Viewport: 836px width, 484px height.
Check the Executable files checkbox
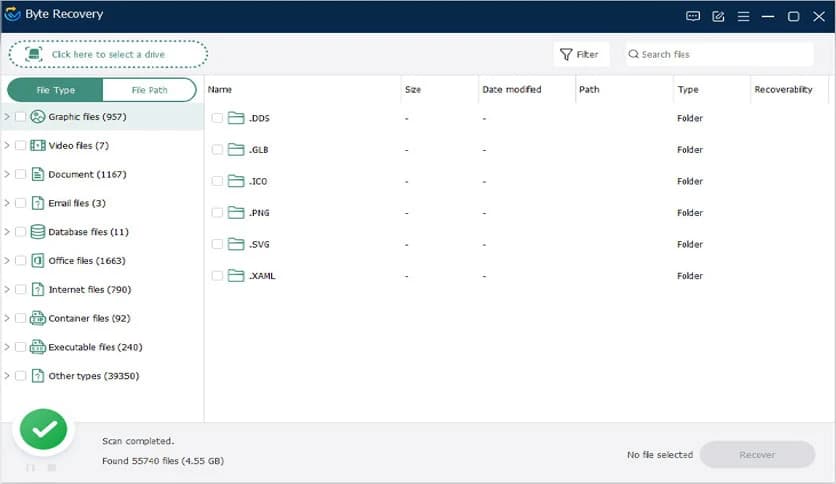(20, 346)
